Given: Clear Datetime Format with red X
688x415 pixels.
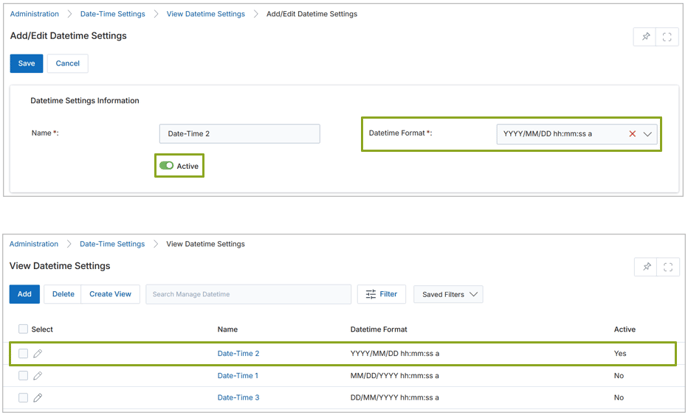Looking at the screenshot, I should [632, 134].
